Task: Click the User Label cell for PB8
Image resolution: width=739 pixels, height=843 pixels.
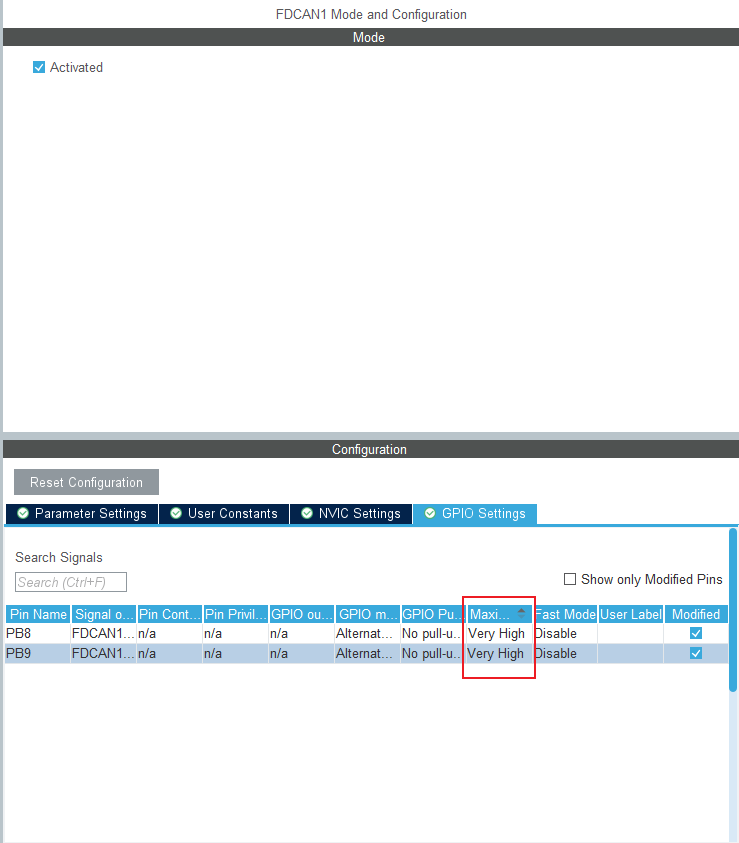Action: 630,633
